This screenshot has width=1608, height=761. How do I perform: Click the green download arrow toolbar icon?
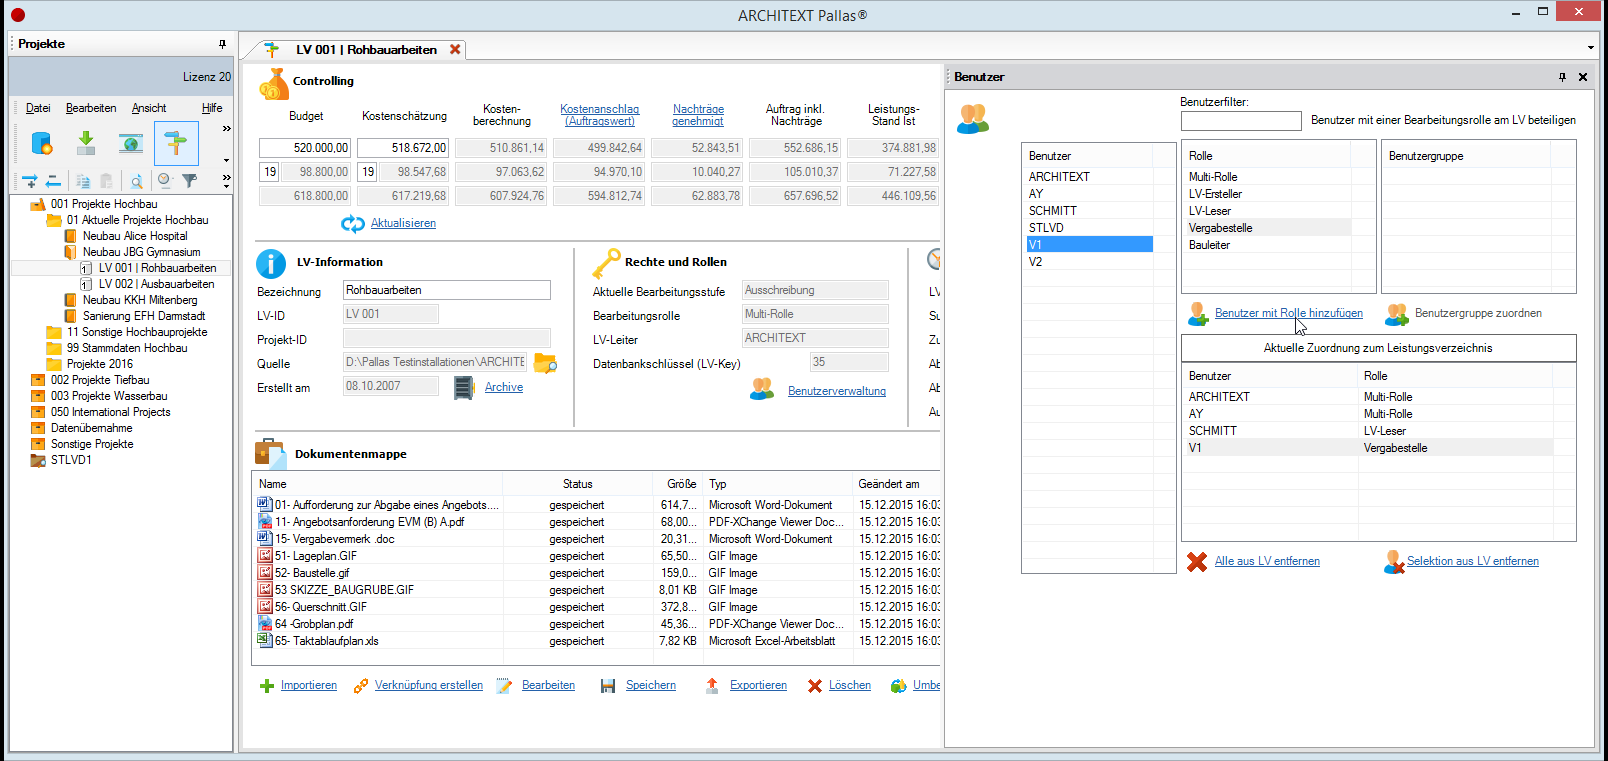coord(86,144)
